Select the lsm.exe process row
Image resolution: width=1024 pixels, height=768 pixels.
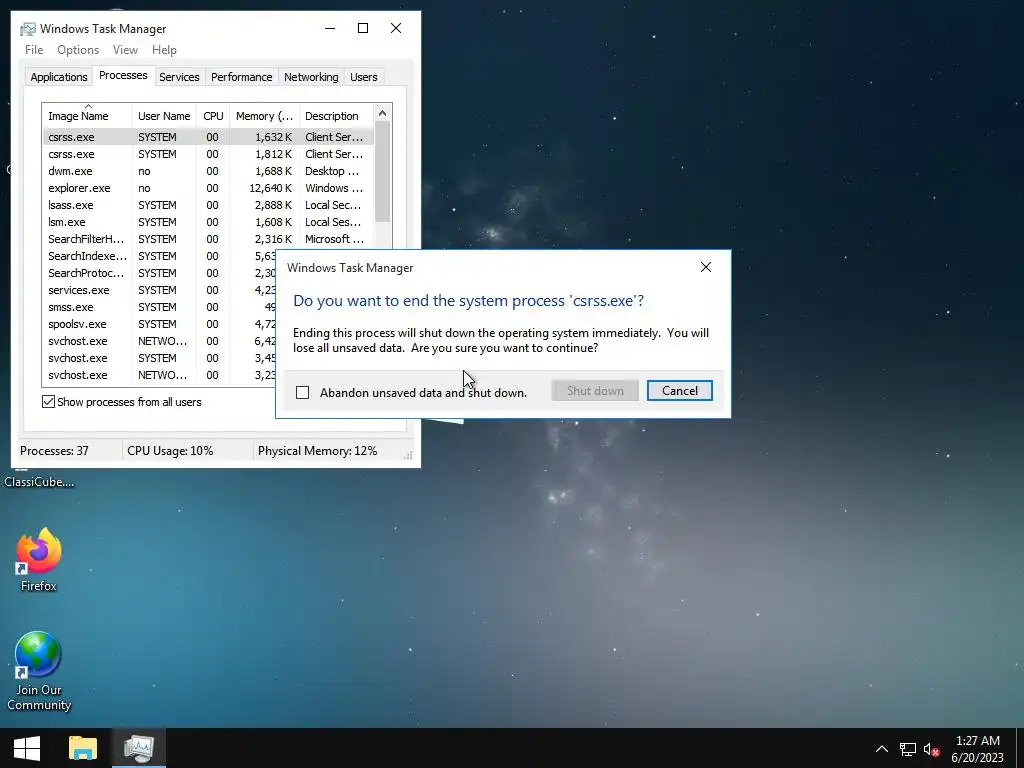click(x=208, y=222)
